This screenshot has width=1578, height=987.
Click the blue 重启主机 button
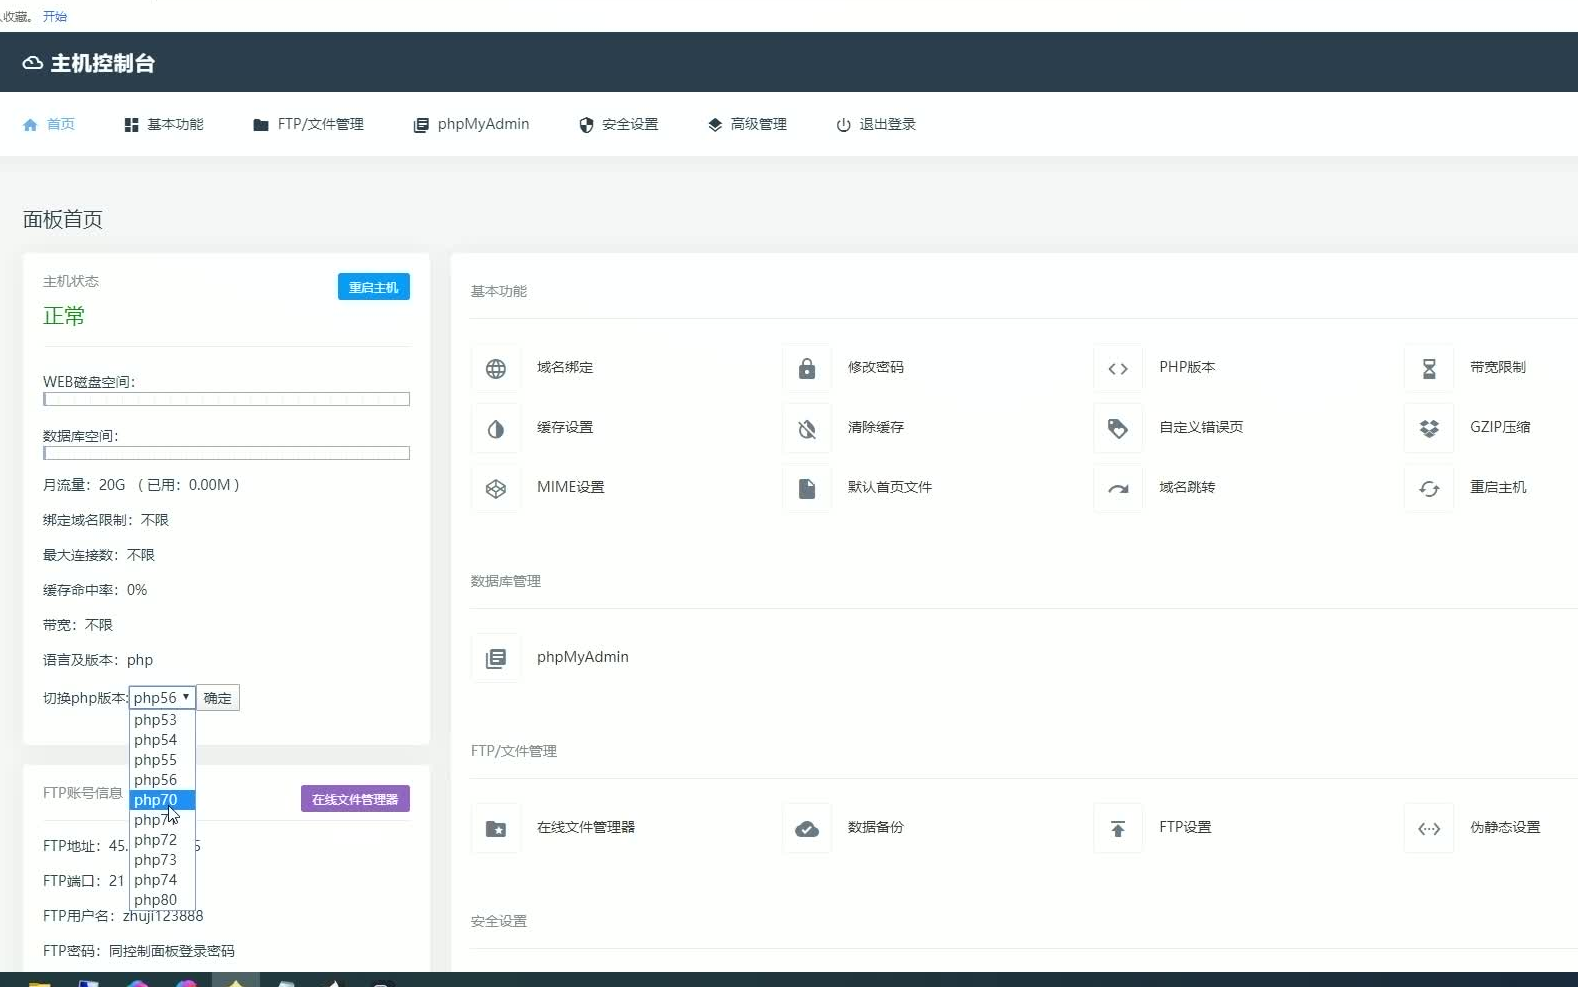coord(374,287)
